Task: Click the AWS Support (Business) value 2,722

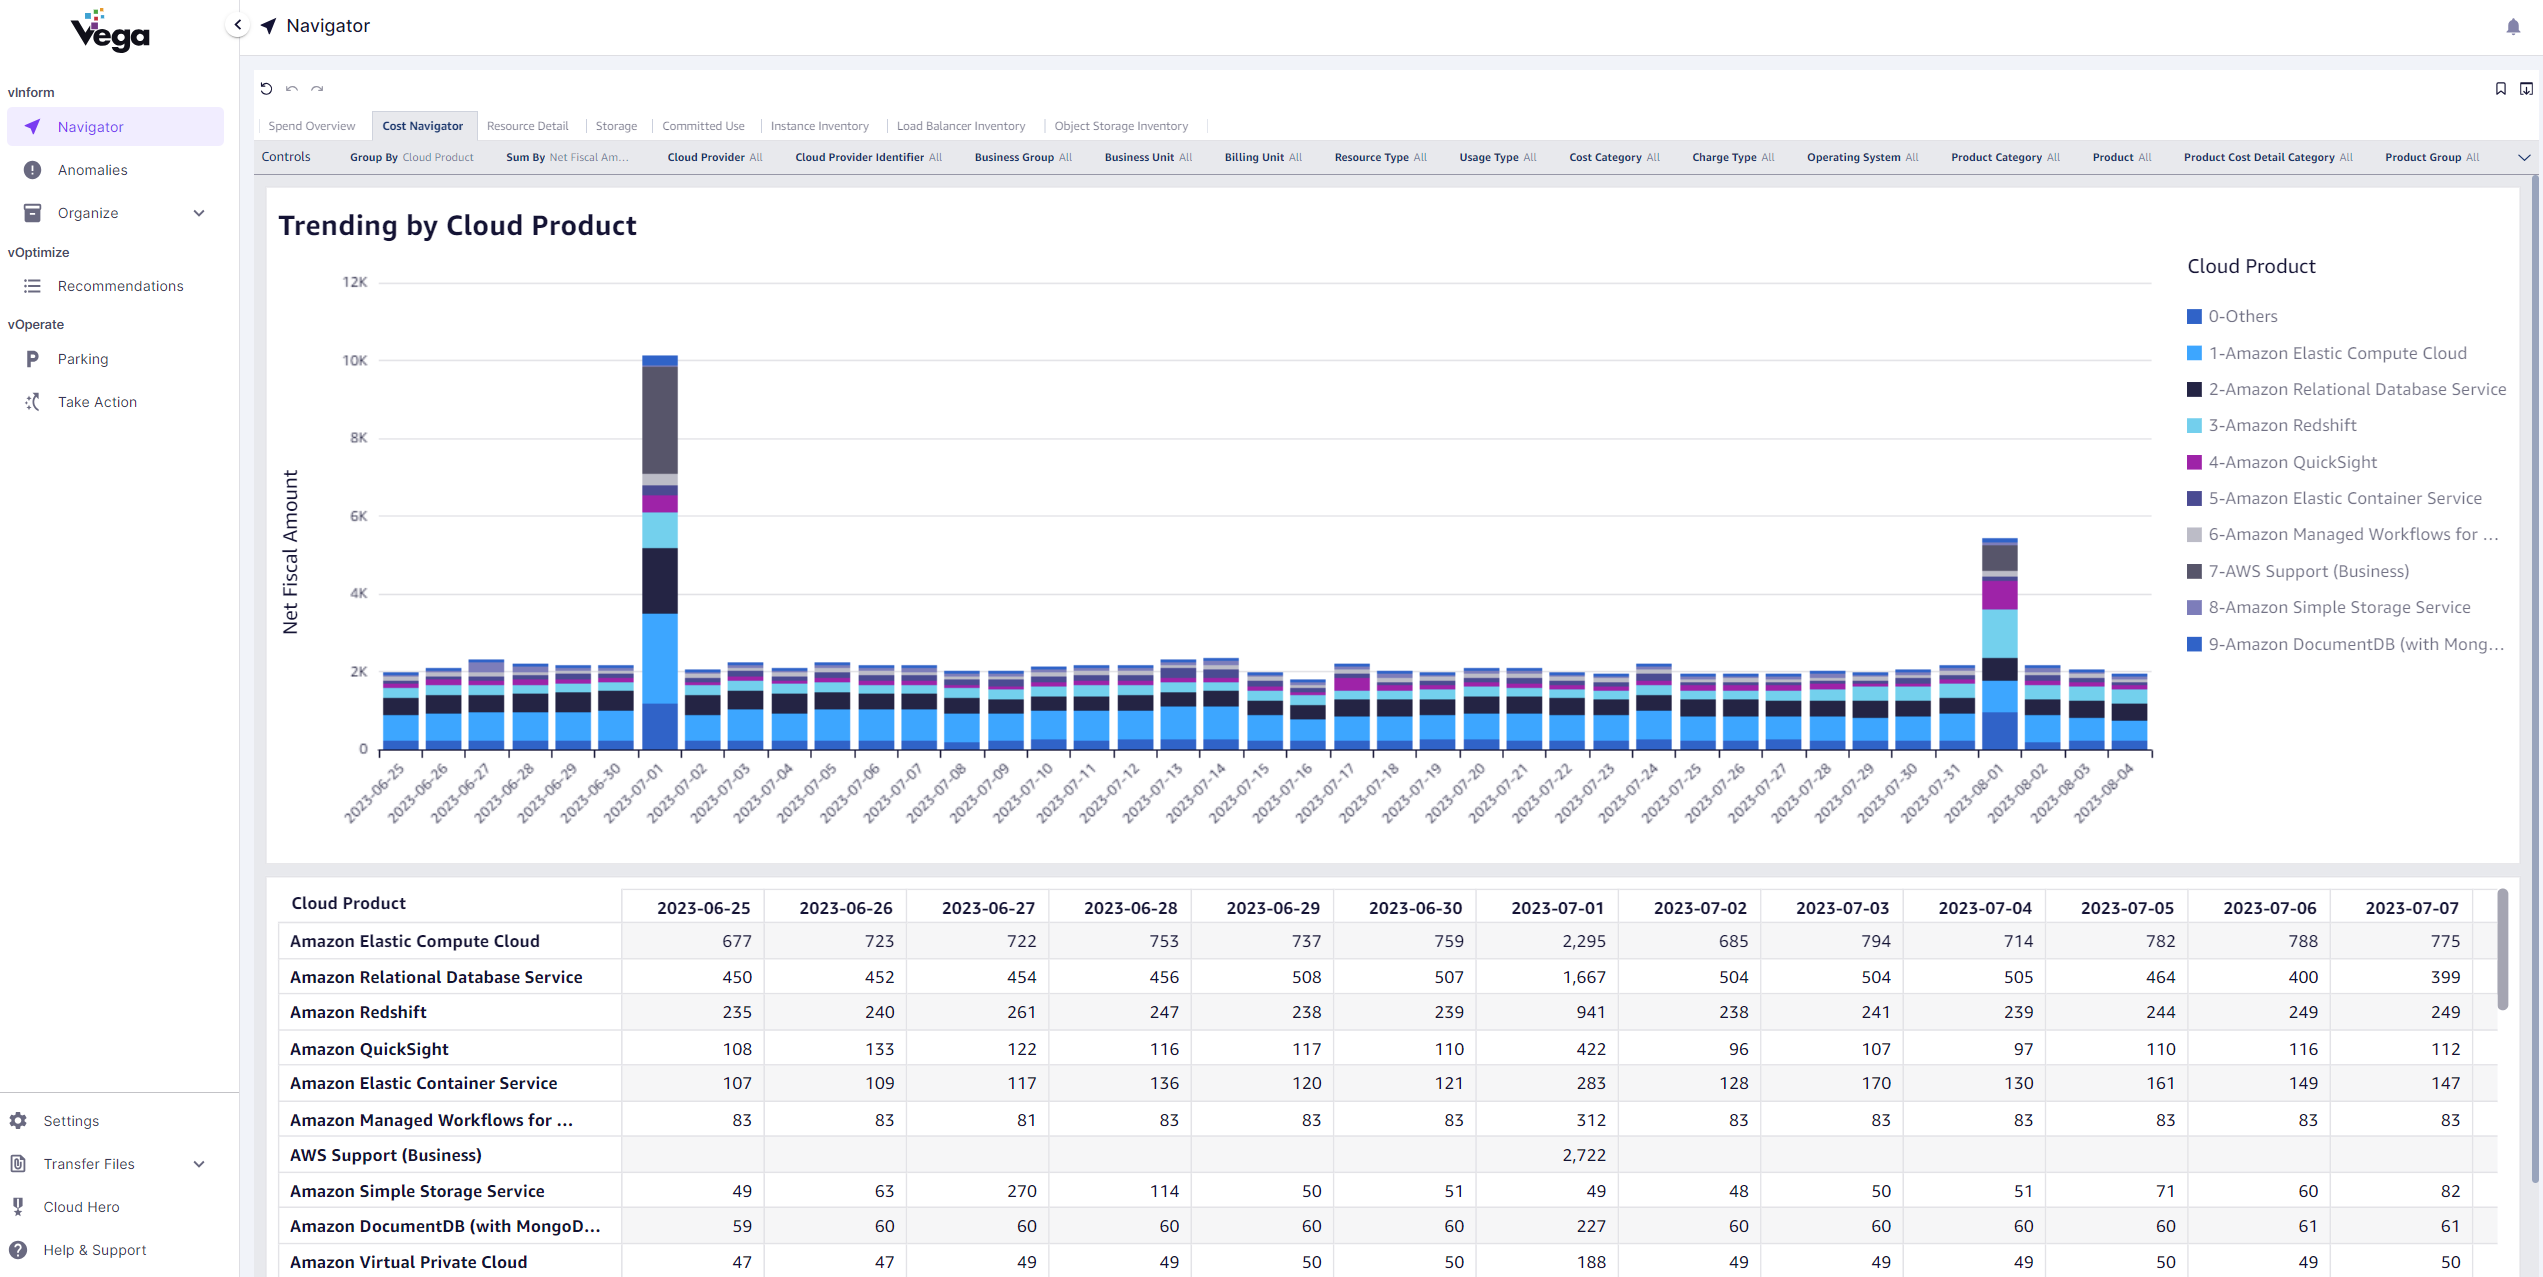Action: pos(1584,1155)
